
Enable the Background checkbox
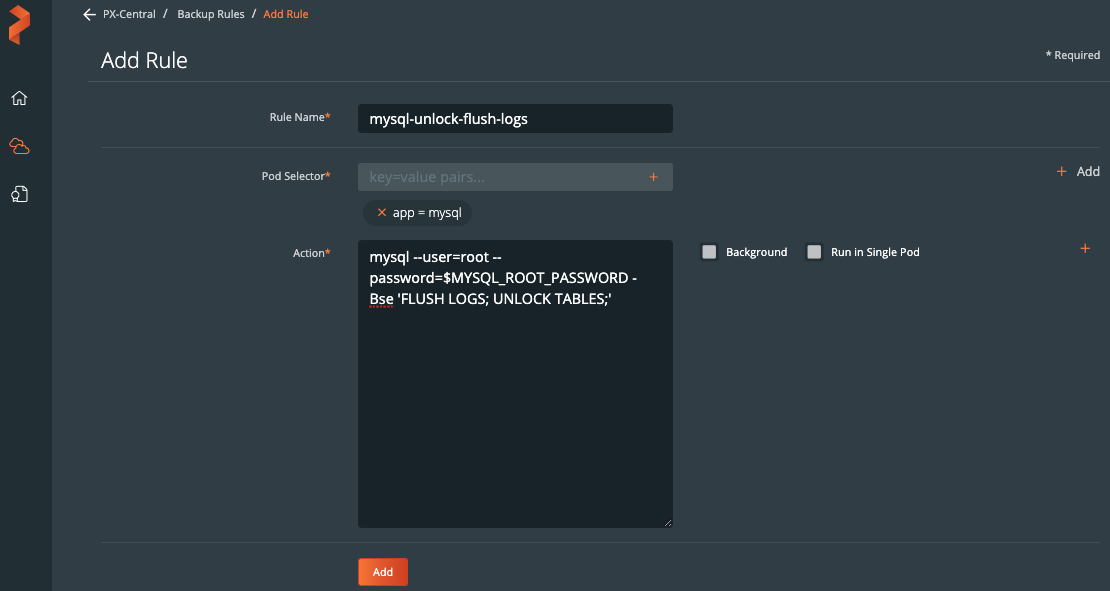[x=710, y=252]
